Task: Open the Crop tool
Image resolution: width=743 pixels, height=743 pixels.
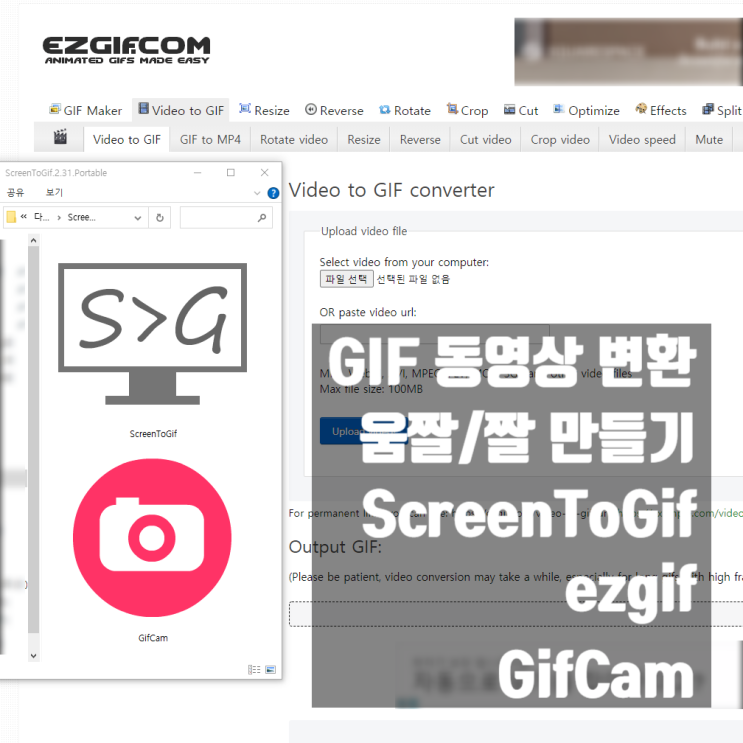Action: tap(468, 110)
